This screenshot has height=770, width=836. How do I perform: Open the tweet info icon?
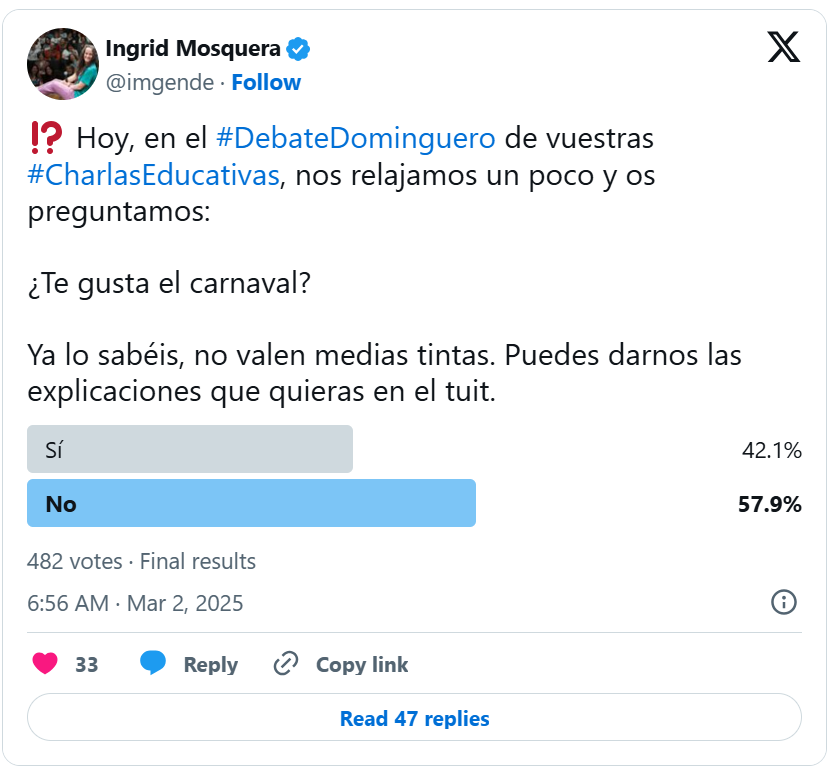point(783,602)
